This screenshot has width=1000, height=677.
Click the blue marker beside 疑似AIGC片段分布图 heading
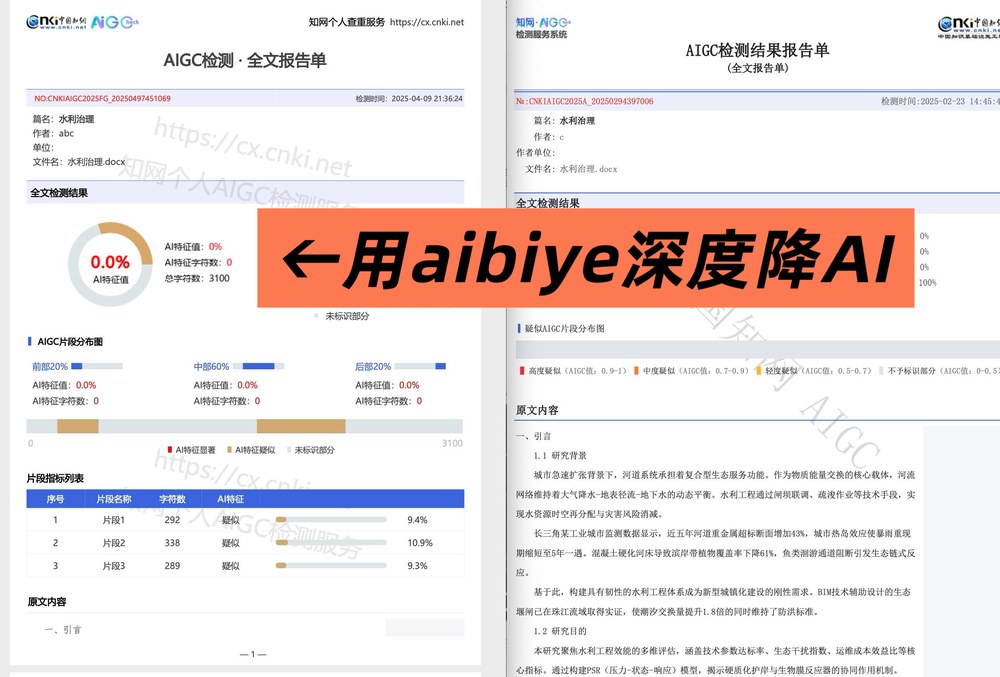click(518, 328)
